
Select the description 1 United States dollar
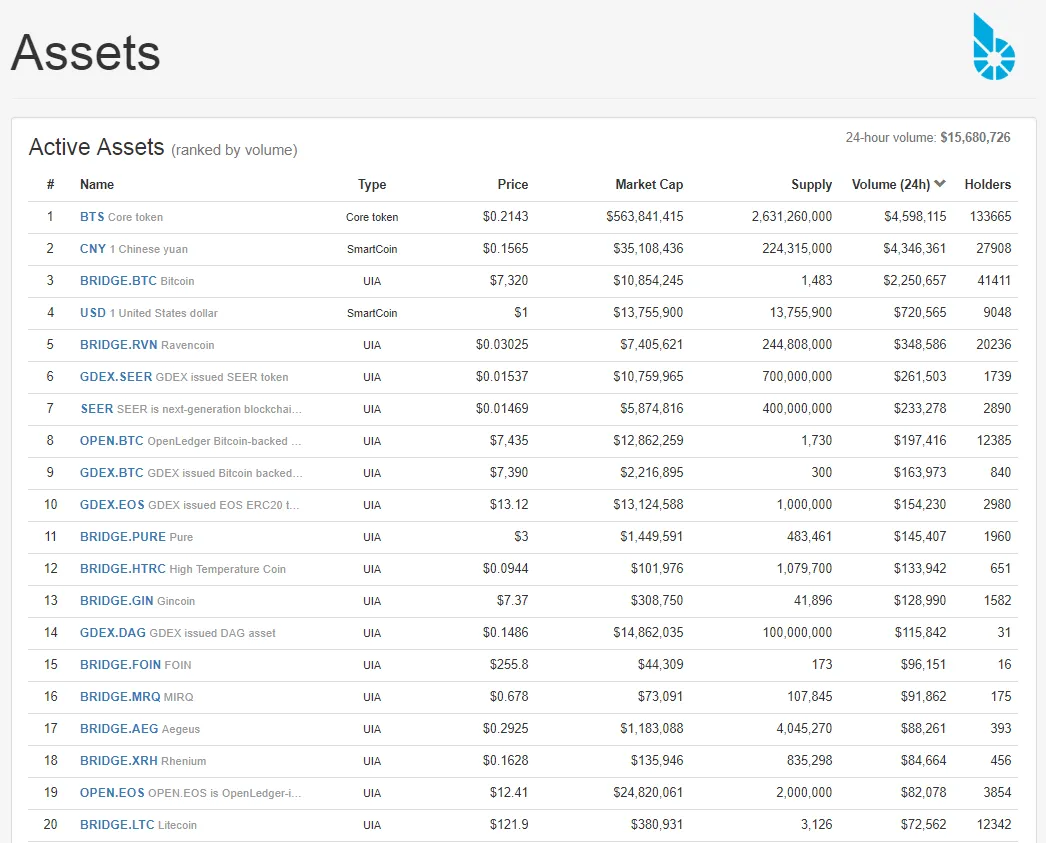[x=163, y=313]
